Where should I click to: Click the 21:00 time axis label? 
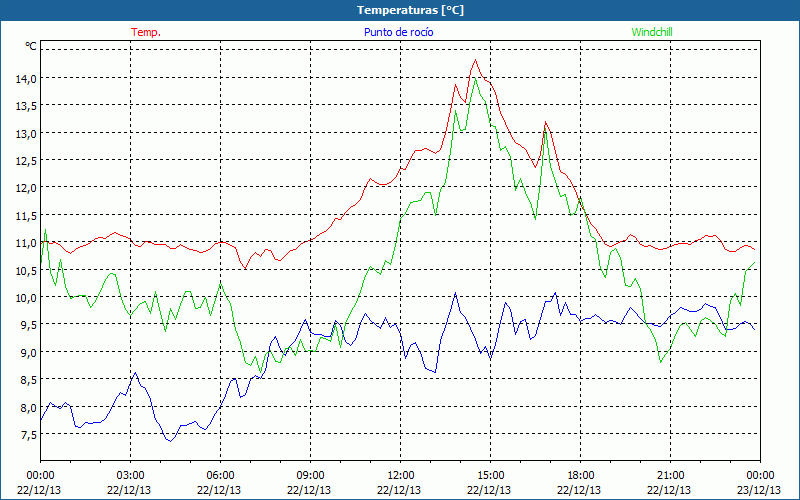click(670, 476)
